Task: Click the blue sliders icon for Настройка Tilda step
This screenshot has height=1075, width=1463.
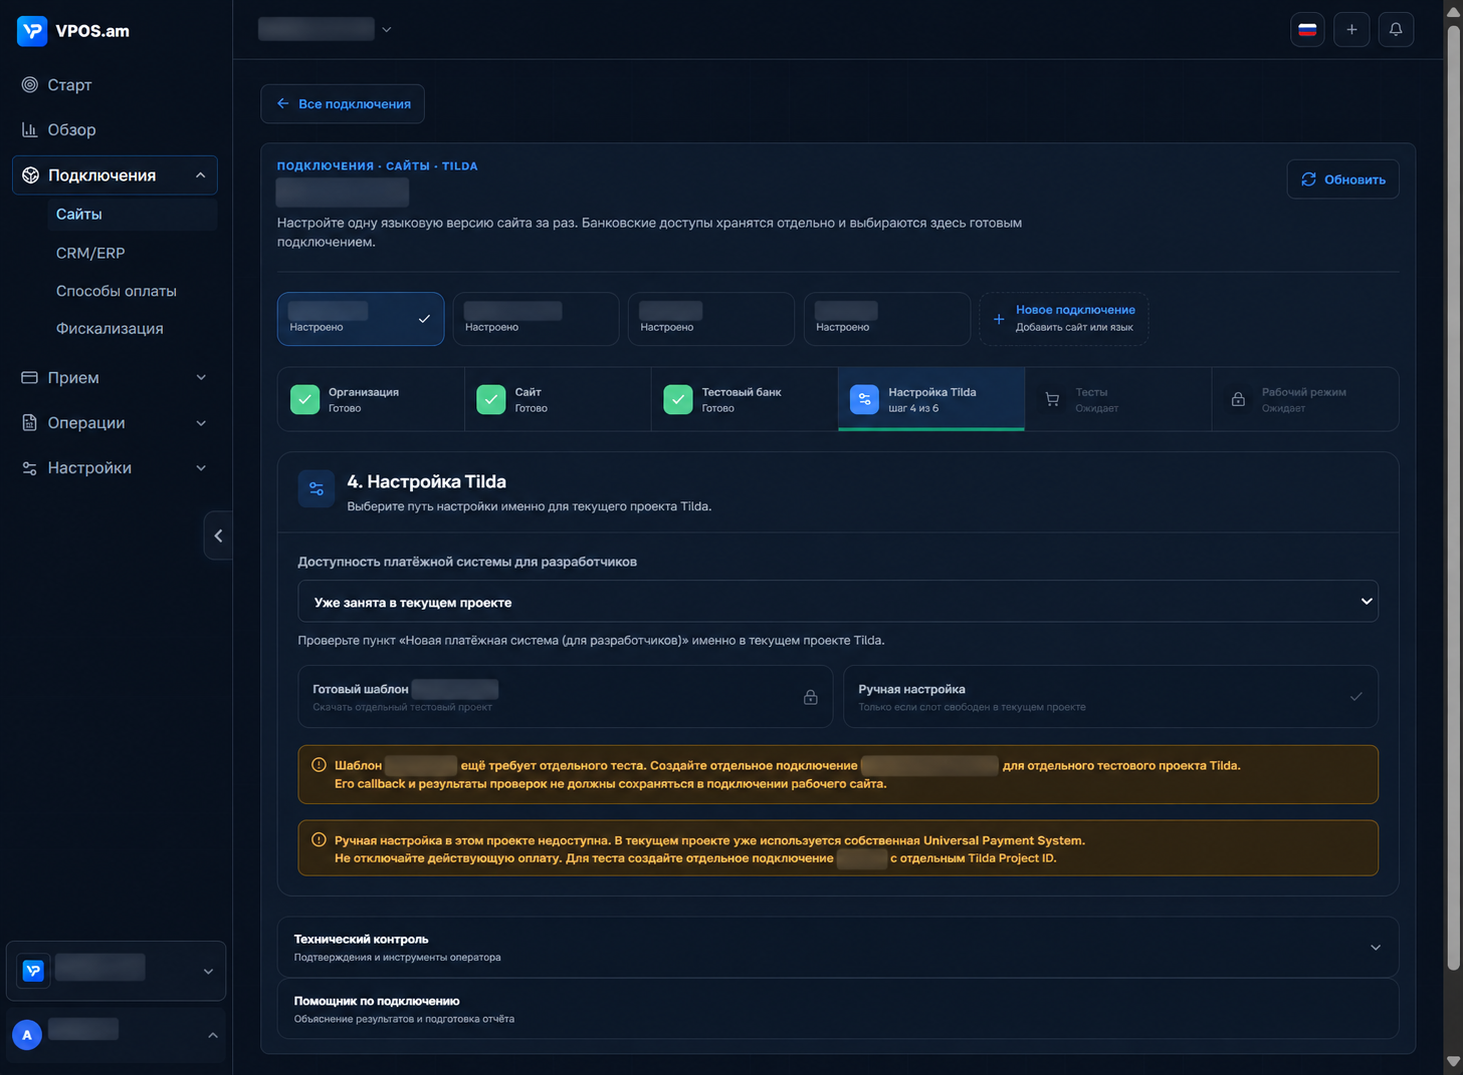Action: (x=864, y=399)
